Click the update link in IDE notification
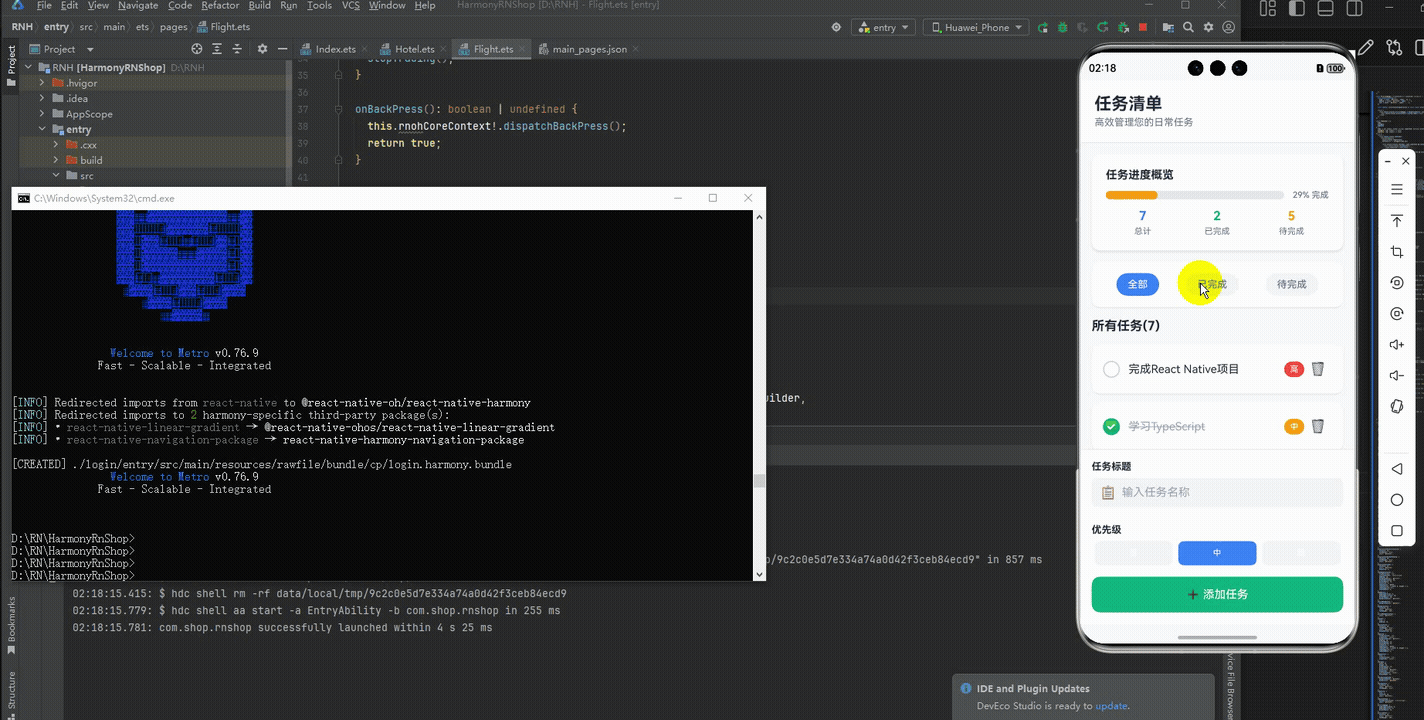The image size is (1424, 720). click(x=1111, y=706)
